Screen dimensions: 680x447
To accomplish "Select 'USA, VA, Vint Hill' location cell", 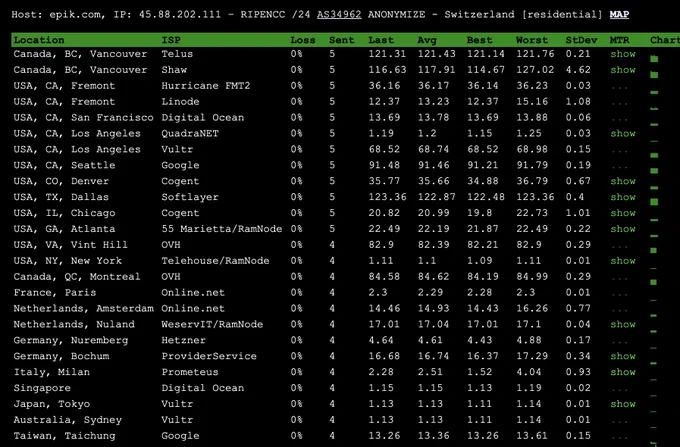I will pos(71,245).
